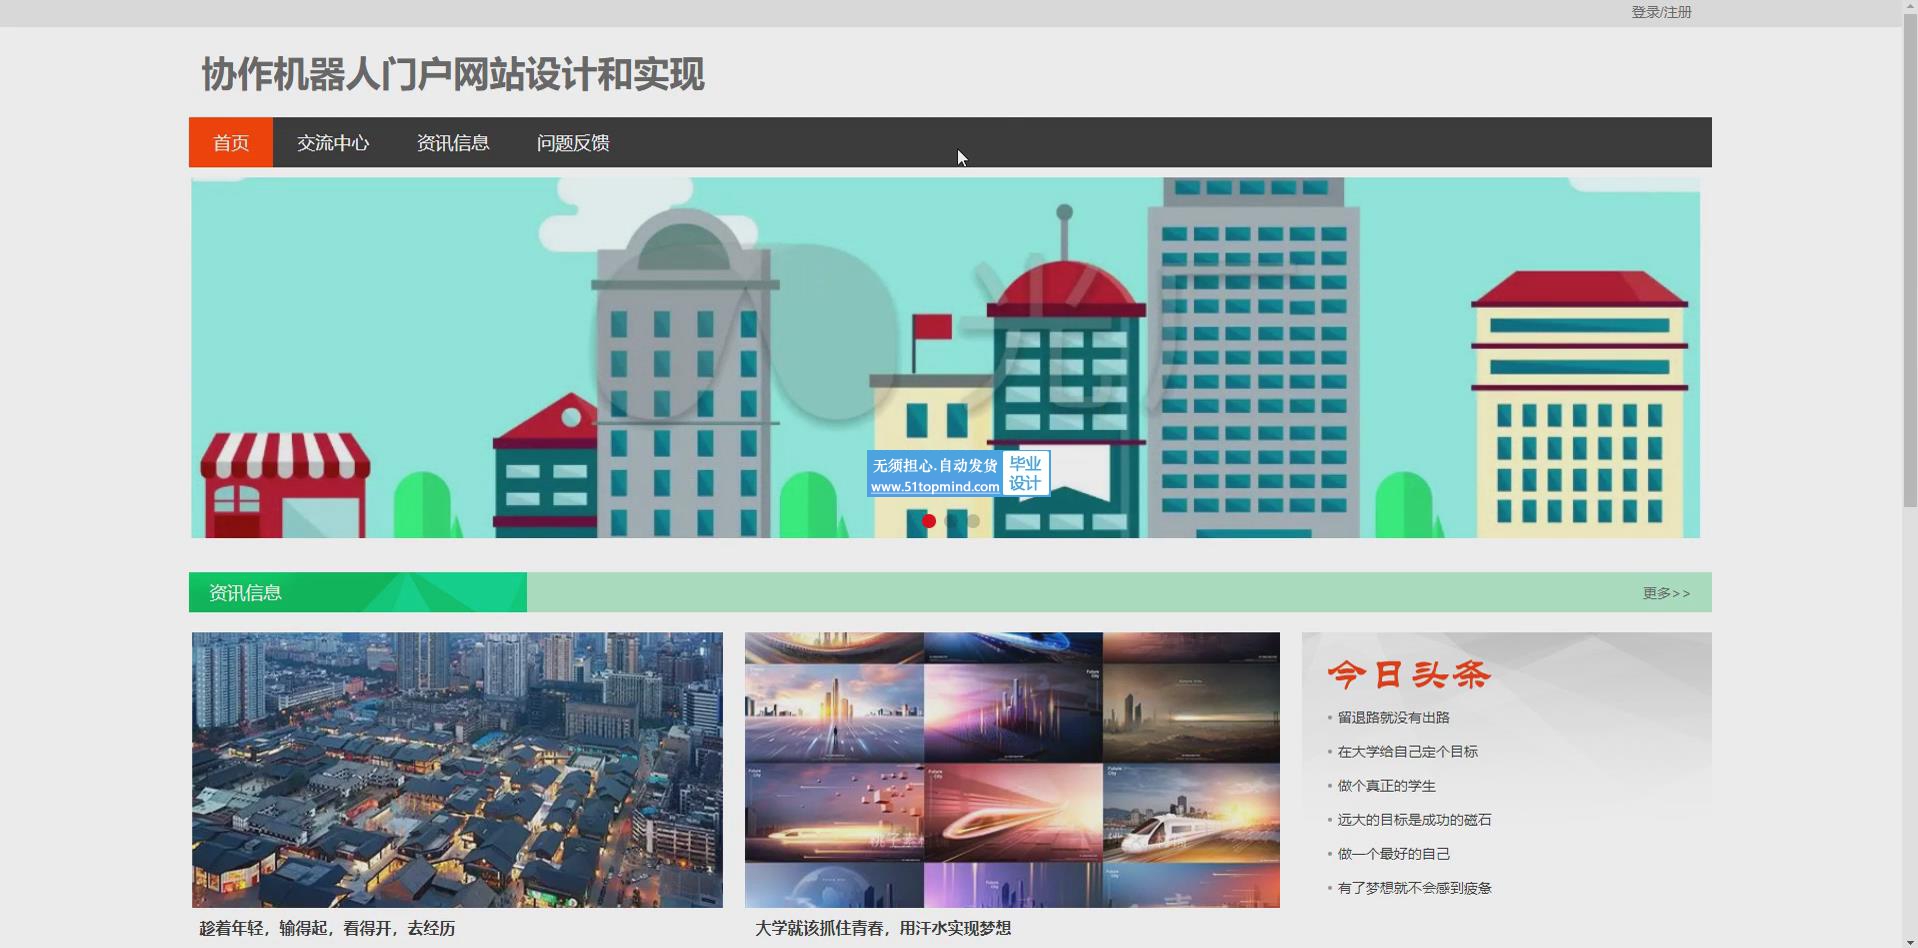Read headline 在大学给自己定个目标
The height and width of the screenshot is (948, 1918).
[1407, 751]
